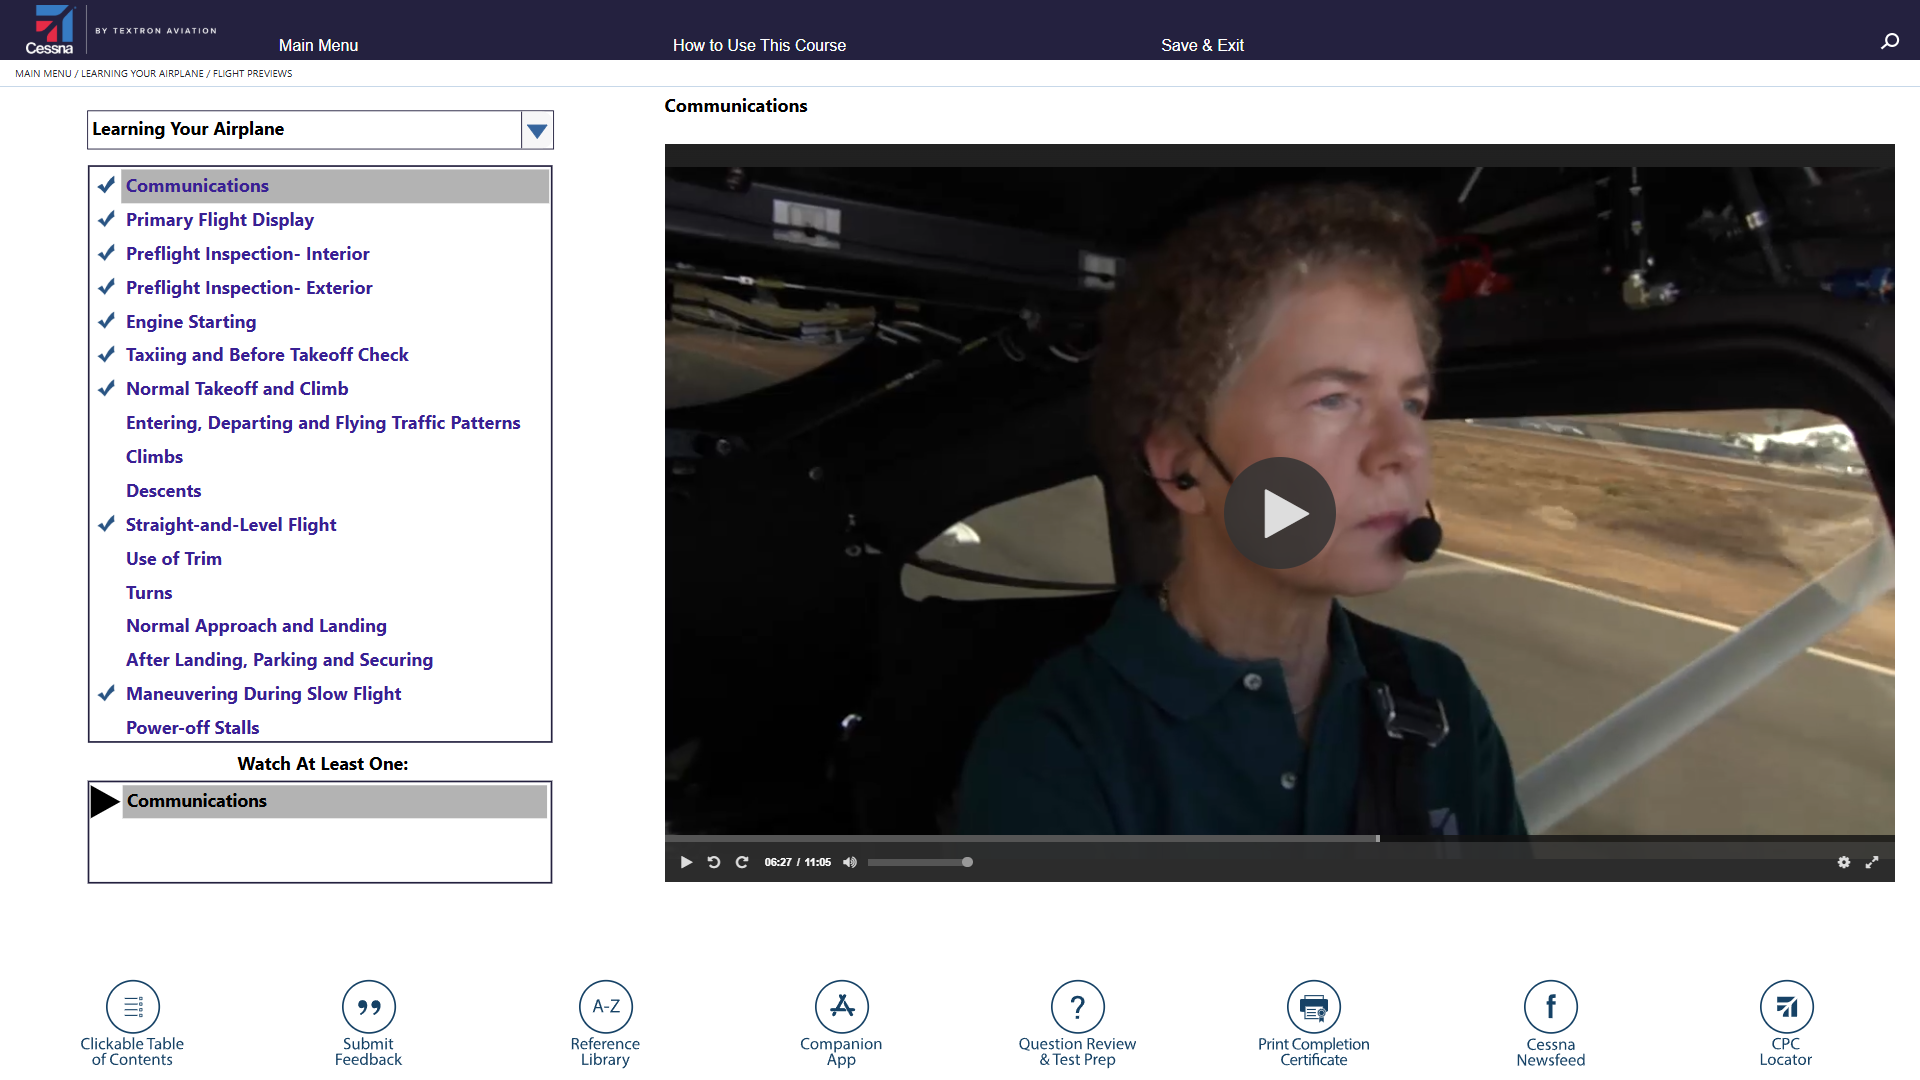This screenshot has width=1920, height=1080.
Task: Open the Normal Approach and Landing link
Action: click(256, 626)
